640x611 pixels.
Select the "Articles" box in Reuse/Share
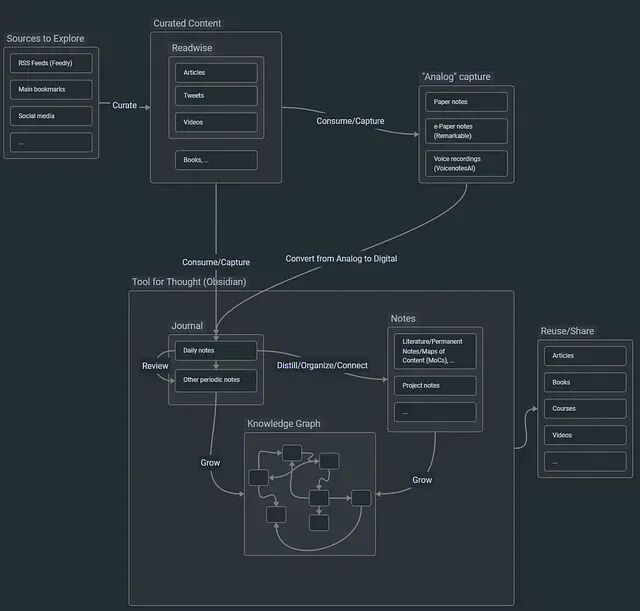(585, 356)
